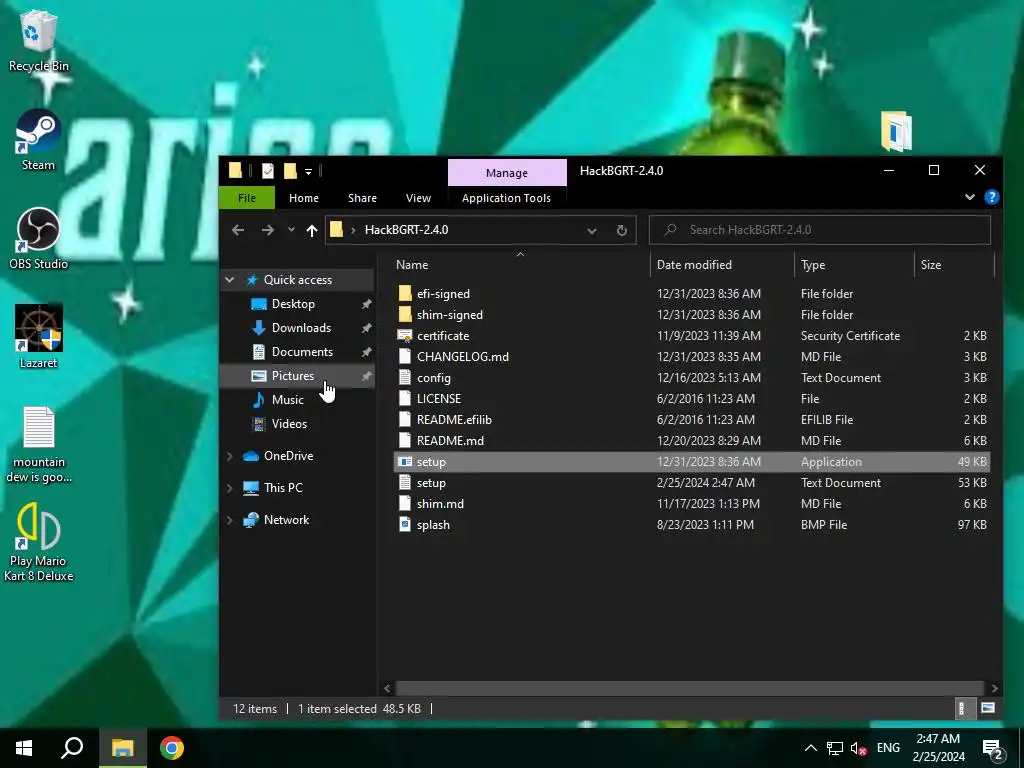Open taskbar Search
Image resolution: width=1024 pixels, height=768 pixels.
point(72,748)
